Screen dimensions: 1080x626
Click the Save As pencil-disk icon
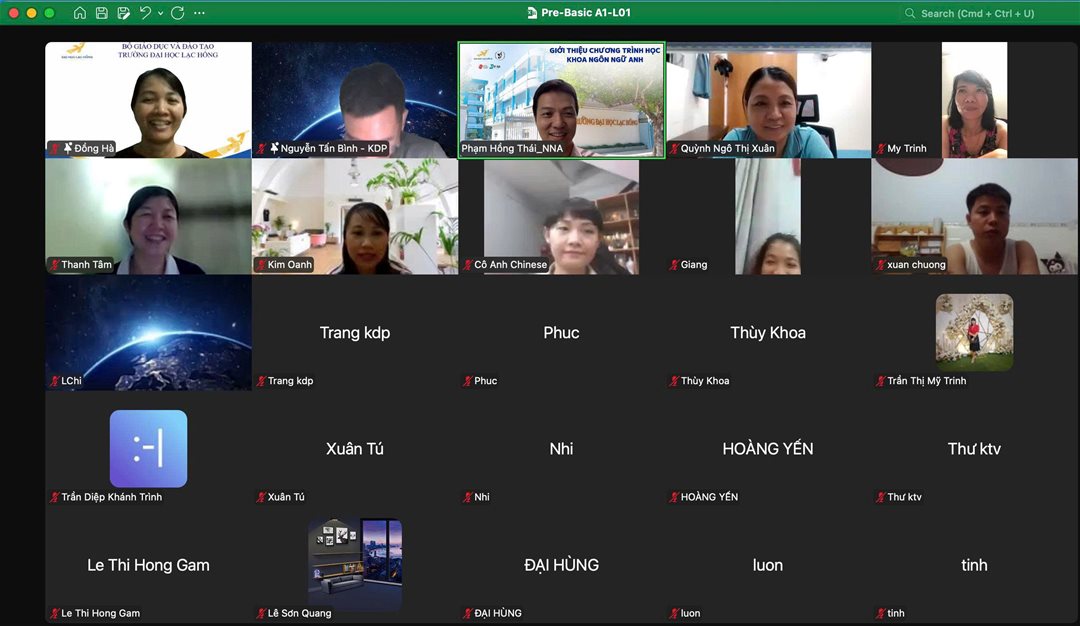coord(123,12)
